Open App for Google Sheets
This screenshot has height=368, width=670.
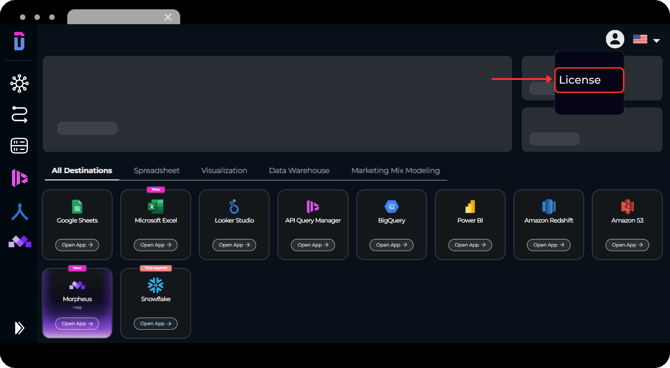[x=77, y=245]
